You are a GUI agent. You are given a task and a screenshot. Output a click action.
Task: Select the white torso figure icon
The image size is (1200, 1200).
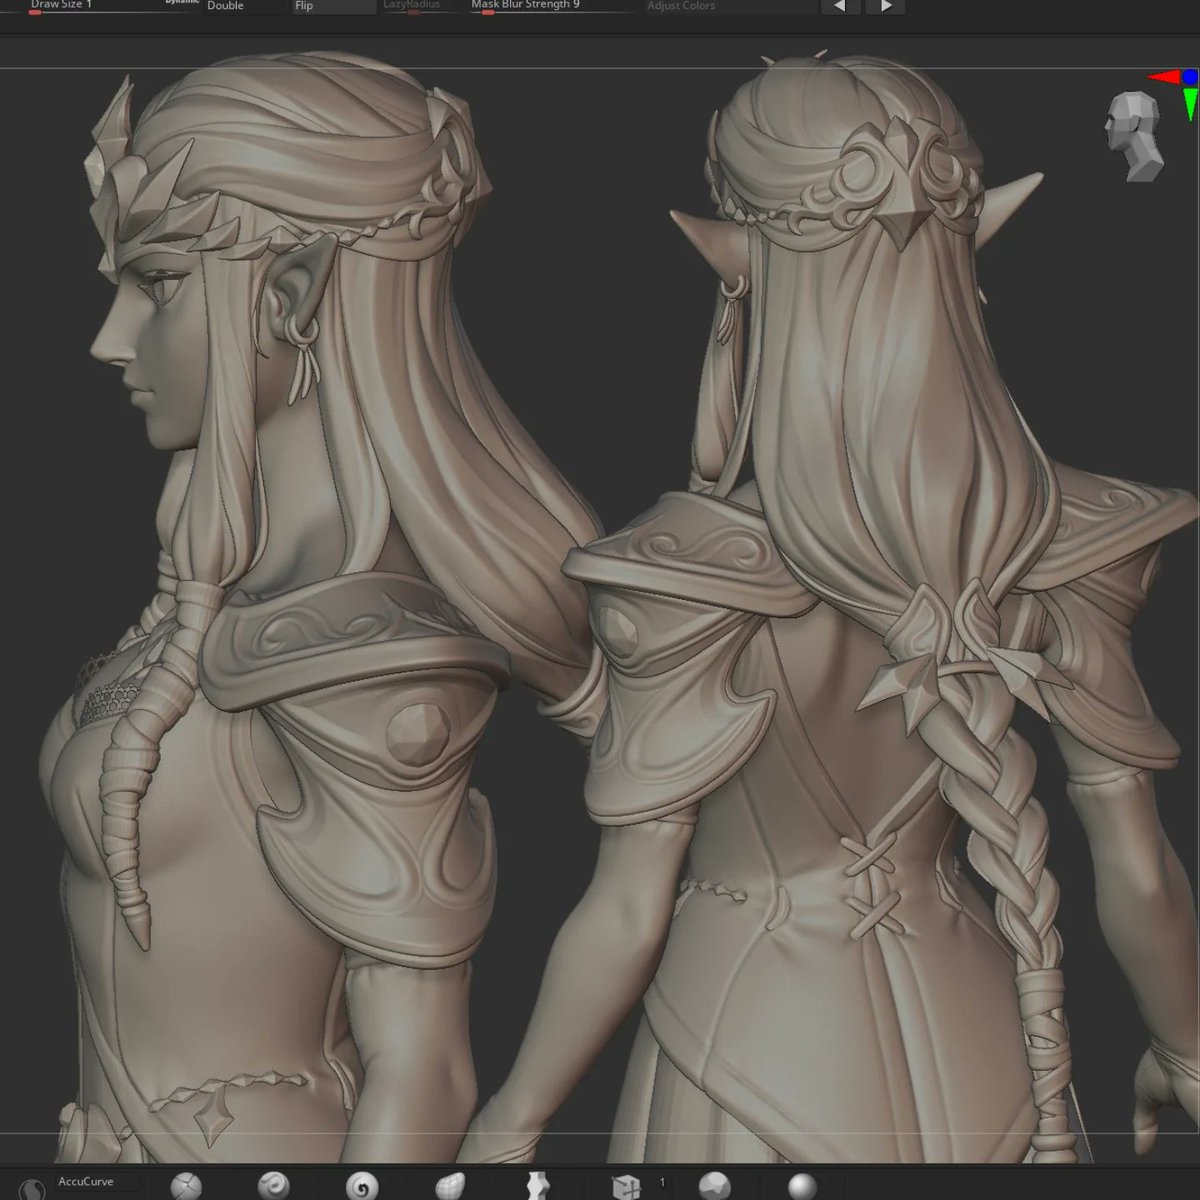(538, 1186)
